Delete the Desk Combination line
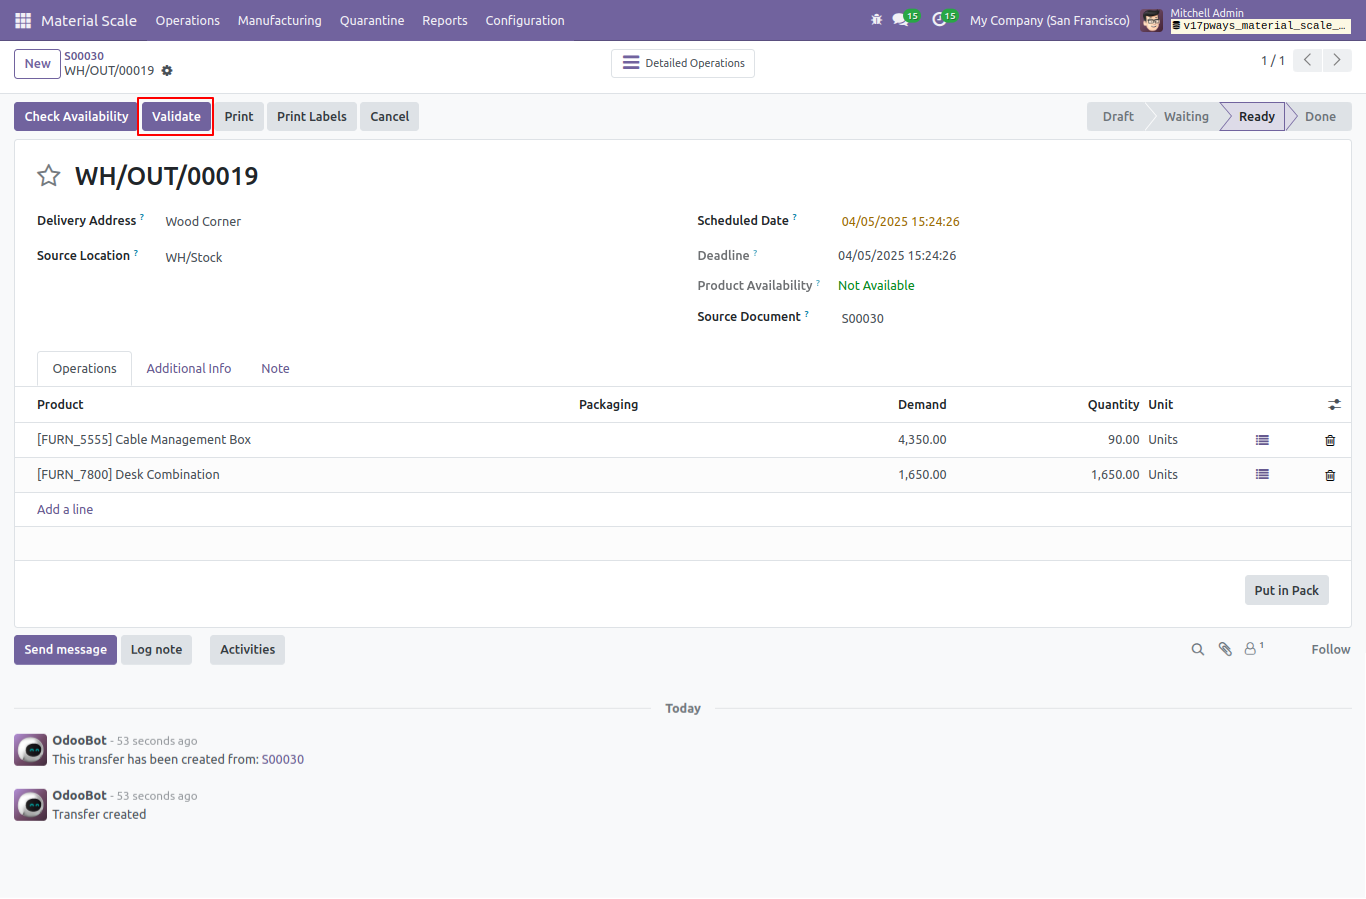 pyautogui.click(x=1330, y=475)
